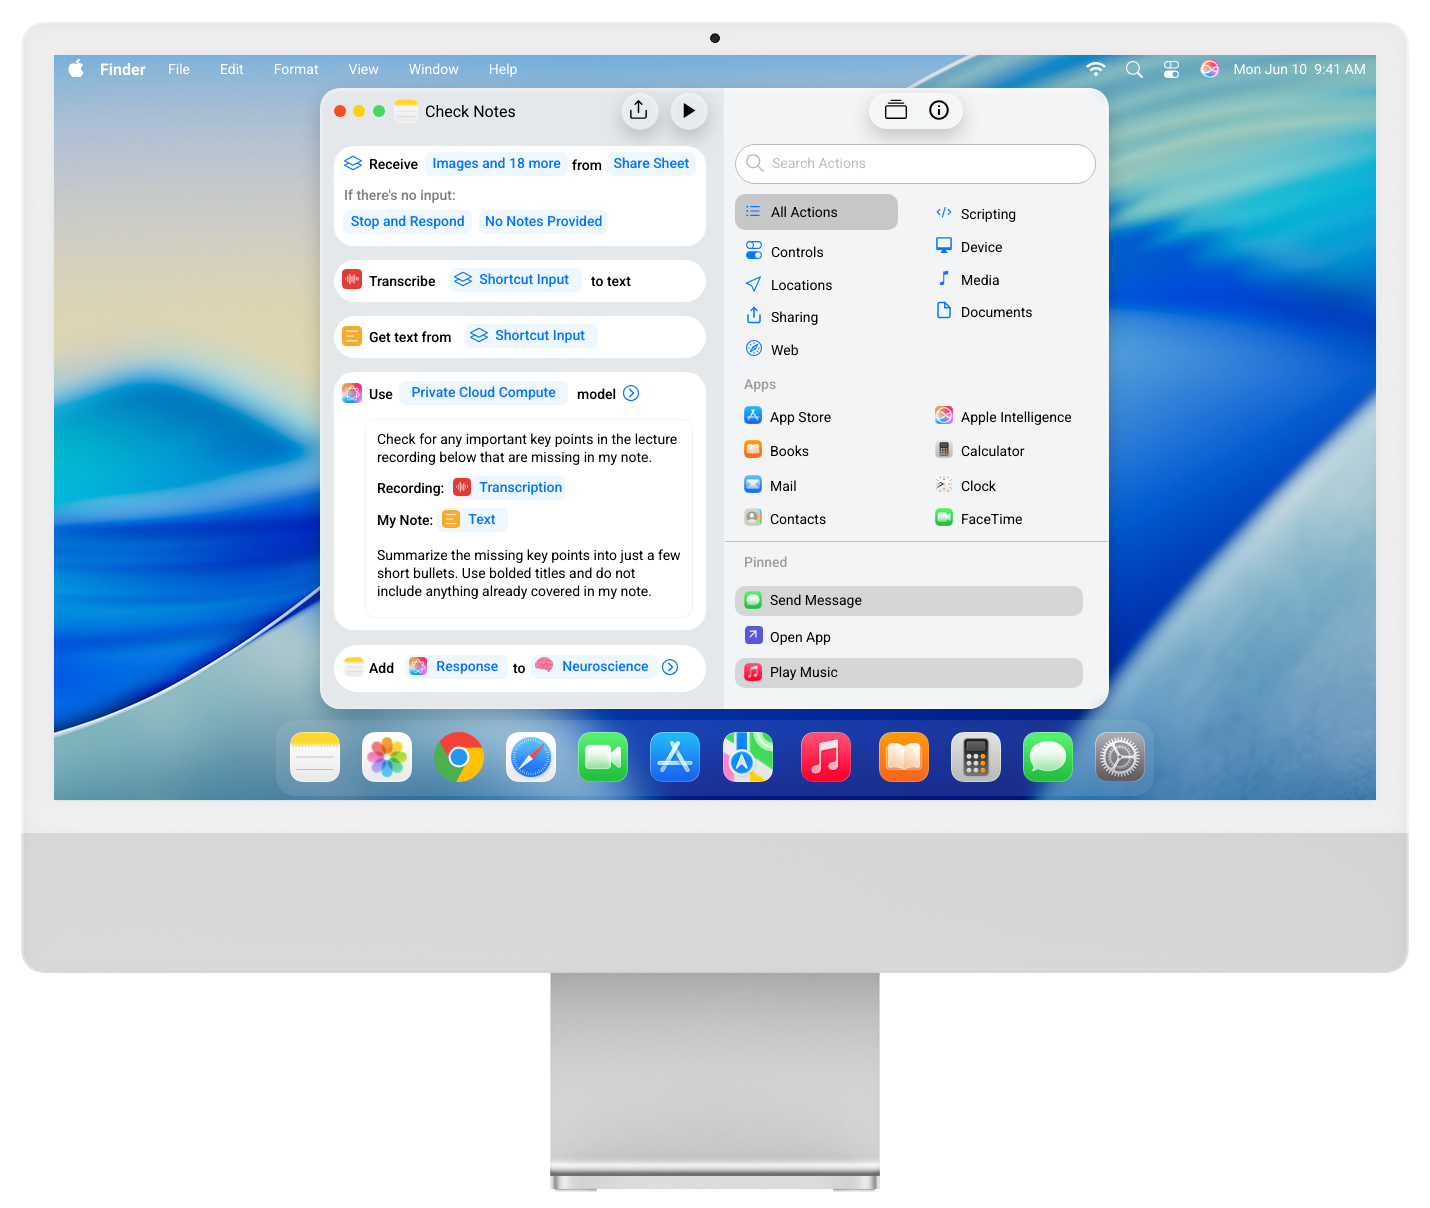Launch Maps from the Dock

pyautogui.click(x=748, y=757)
